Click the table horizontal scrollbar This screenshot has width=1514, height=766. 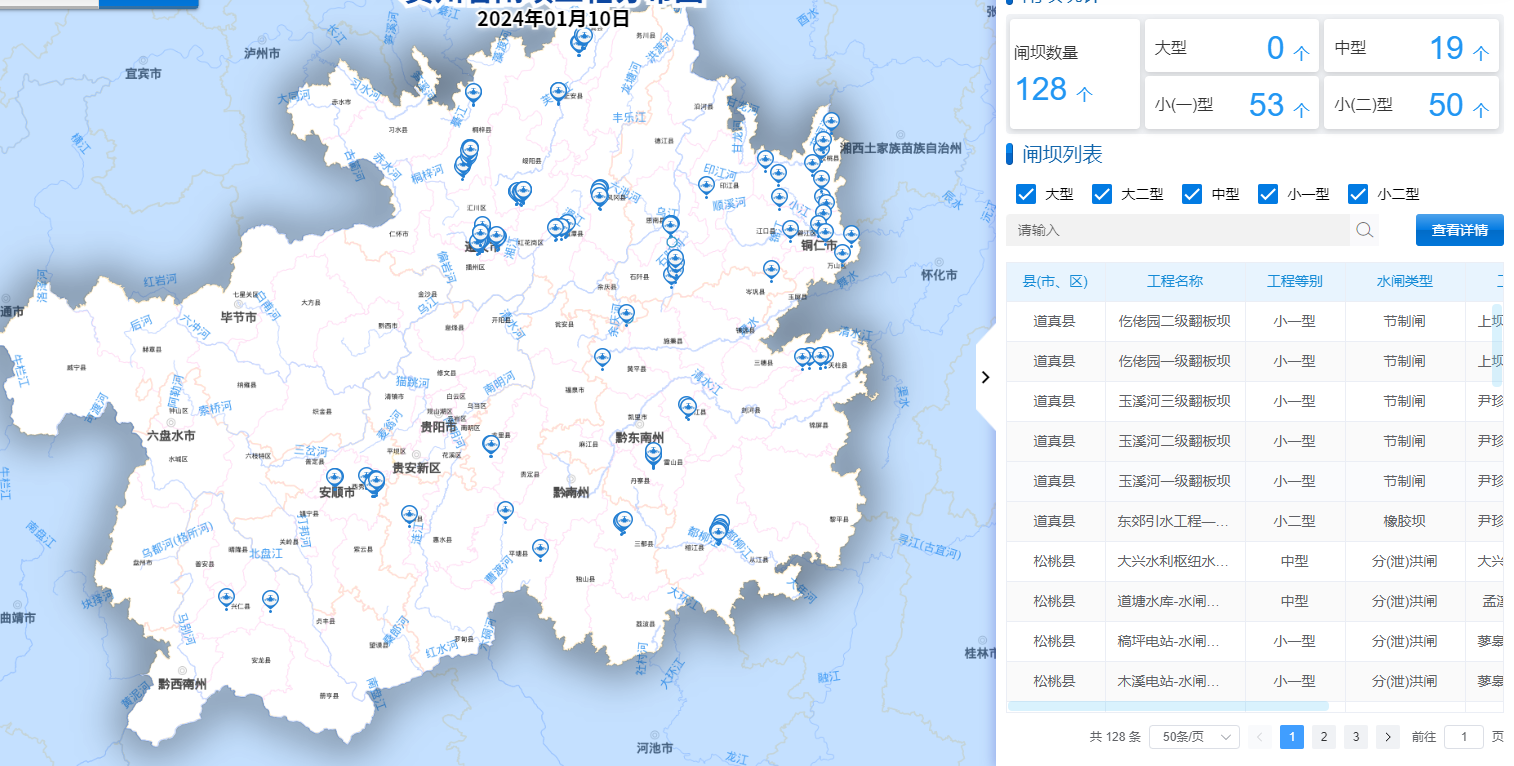pos(1168,706)
